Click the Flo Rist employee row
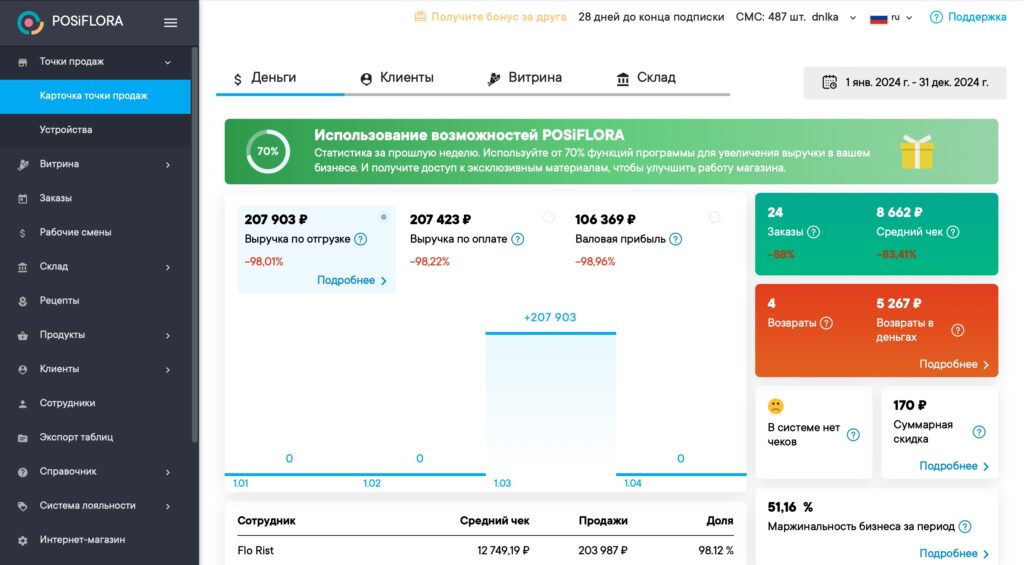Viewport: 1024px width, 565px height. (485, 551)
